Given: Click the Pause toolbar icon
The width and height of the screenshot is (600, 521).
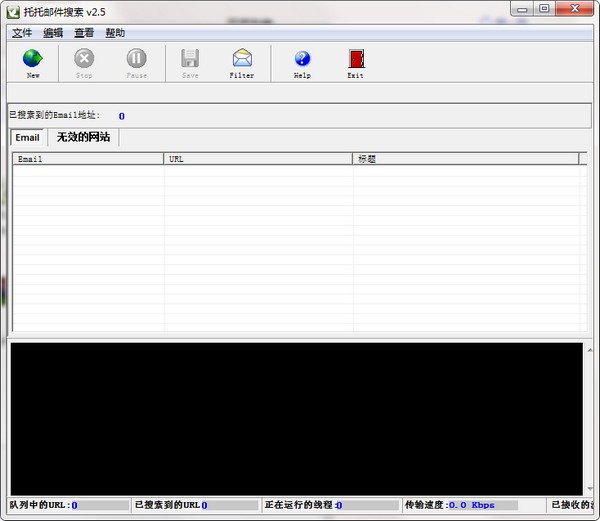Looking at the screenshot, I should [136, 59].
